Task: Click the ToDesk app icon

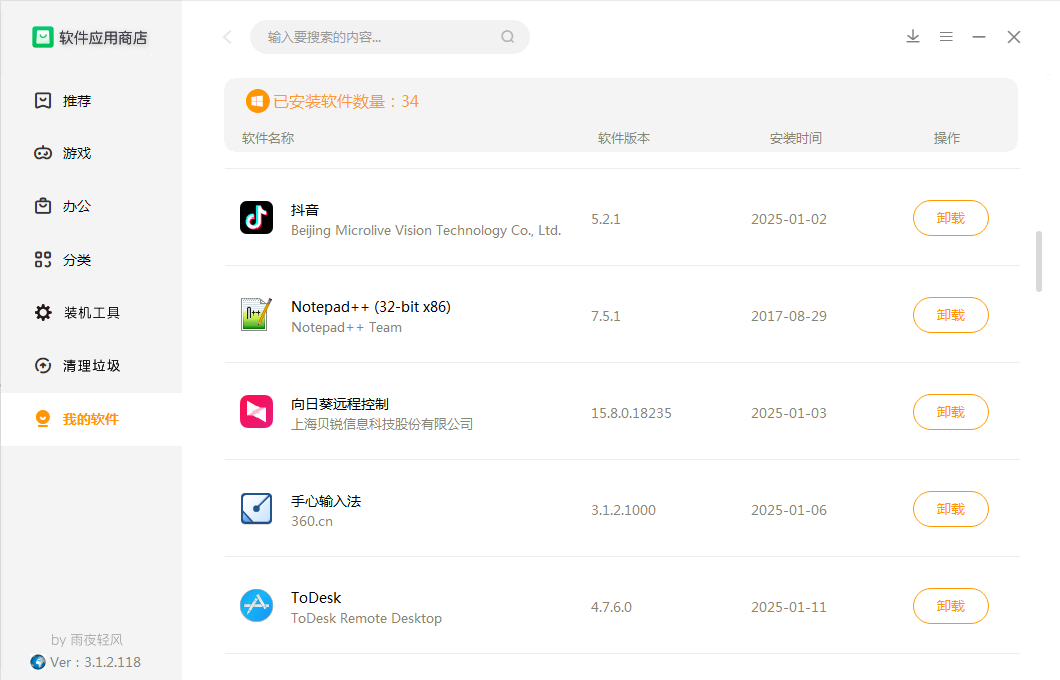Action: tap(256, 606)
